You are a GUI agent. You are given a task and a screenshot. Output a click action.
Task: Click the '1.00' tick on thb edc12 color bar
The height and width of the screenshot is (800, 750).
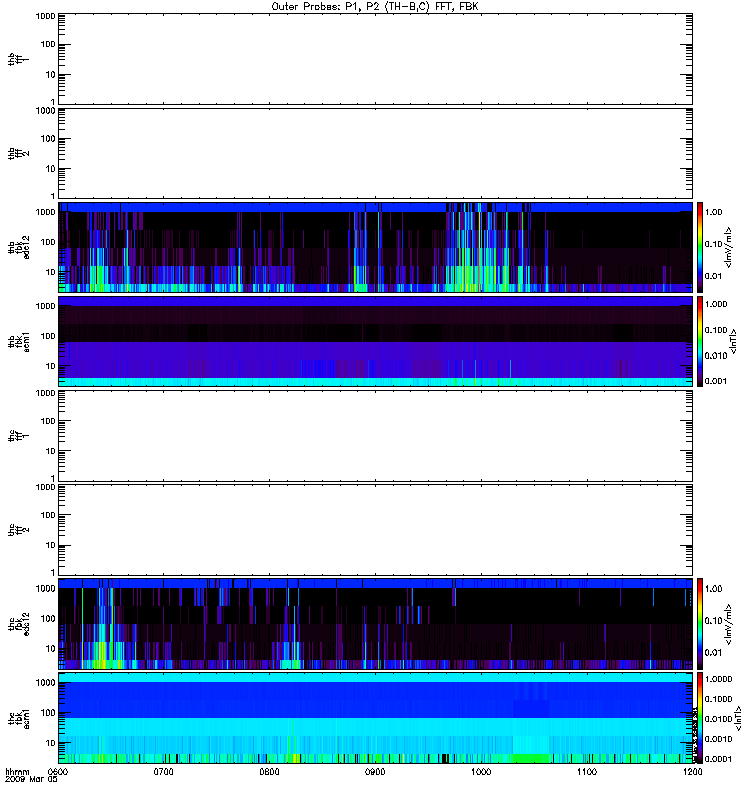713,212
